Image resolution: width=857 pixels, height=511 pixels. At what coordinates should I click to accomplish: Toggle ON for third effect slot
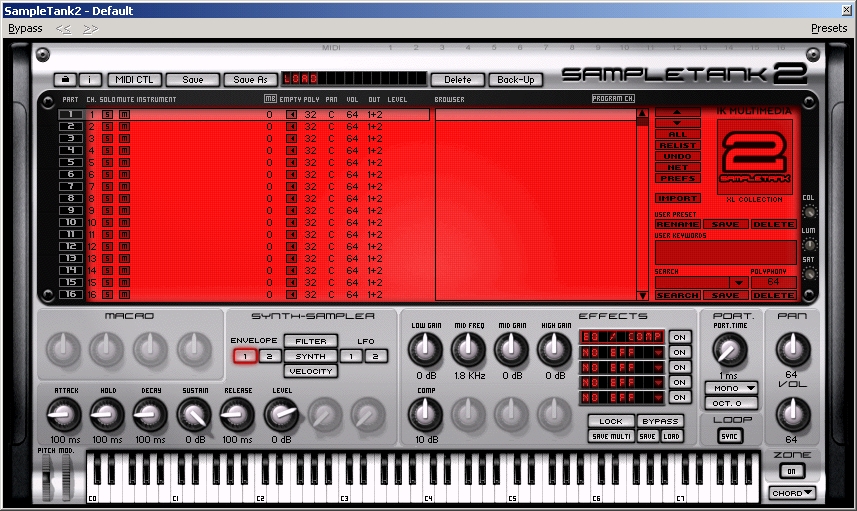click(679, 367)
